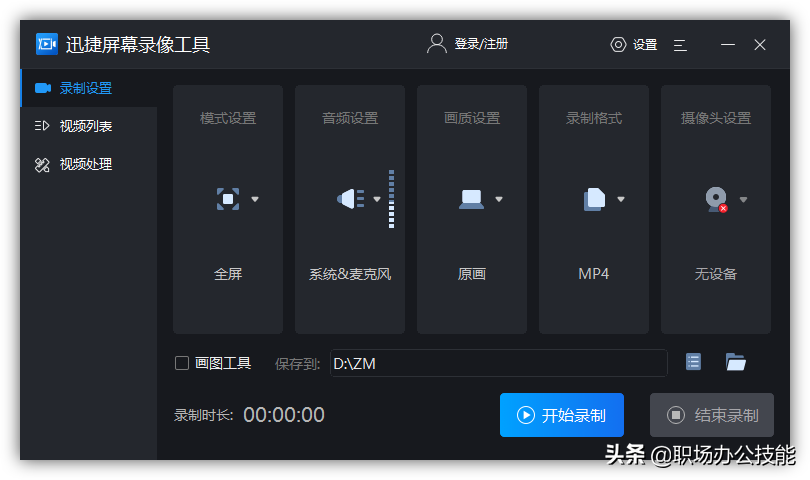Click the 录制设置 camera icon

[42, 88]
